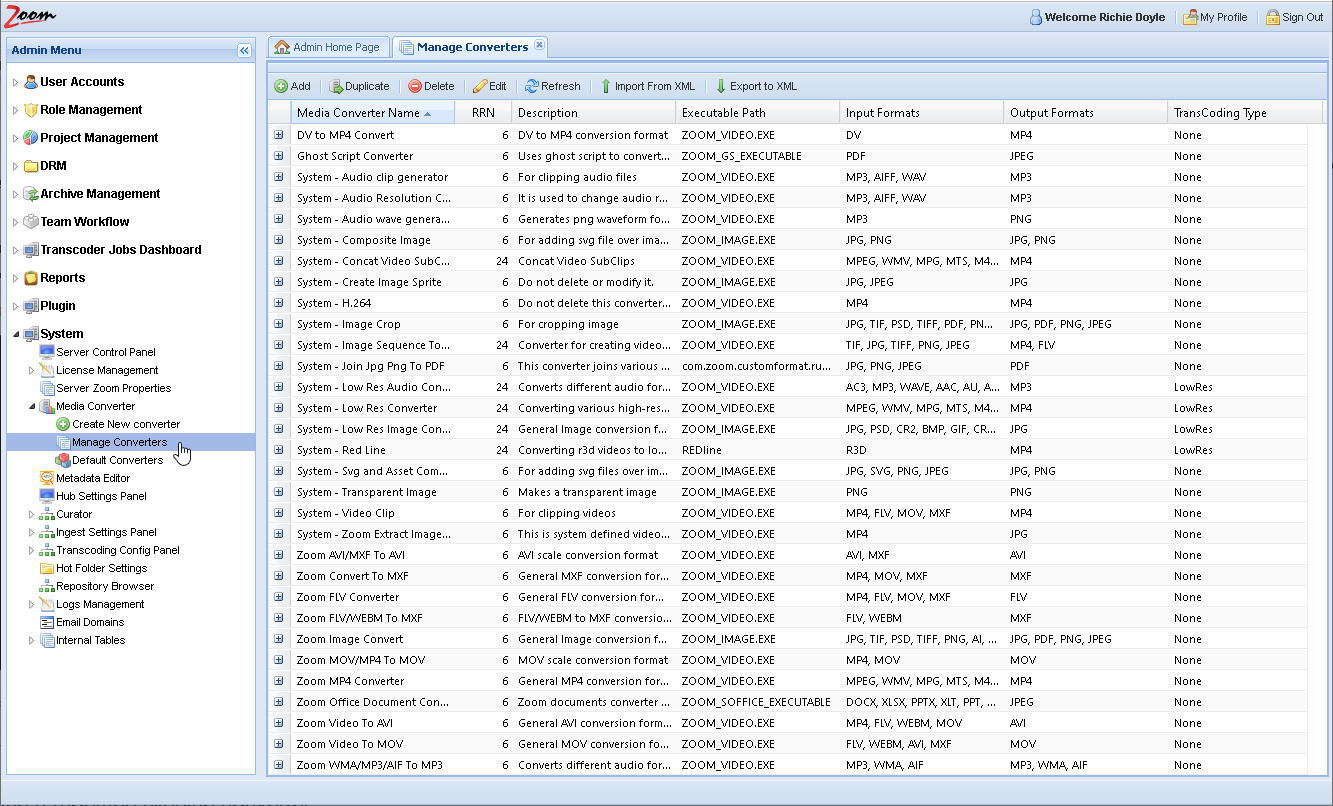The height and width of the screenshot is (806, 1333).
Task: Expand the User Accounts menu arrow
Action: 15,82
